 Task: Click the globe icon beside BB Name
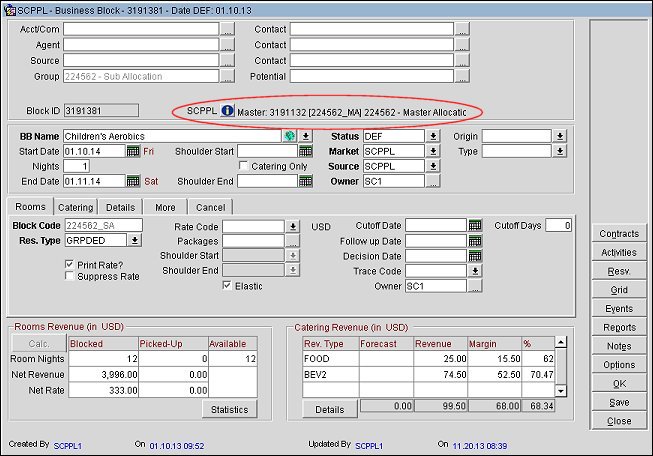tap(289, 136)
